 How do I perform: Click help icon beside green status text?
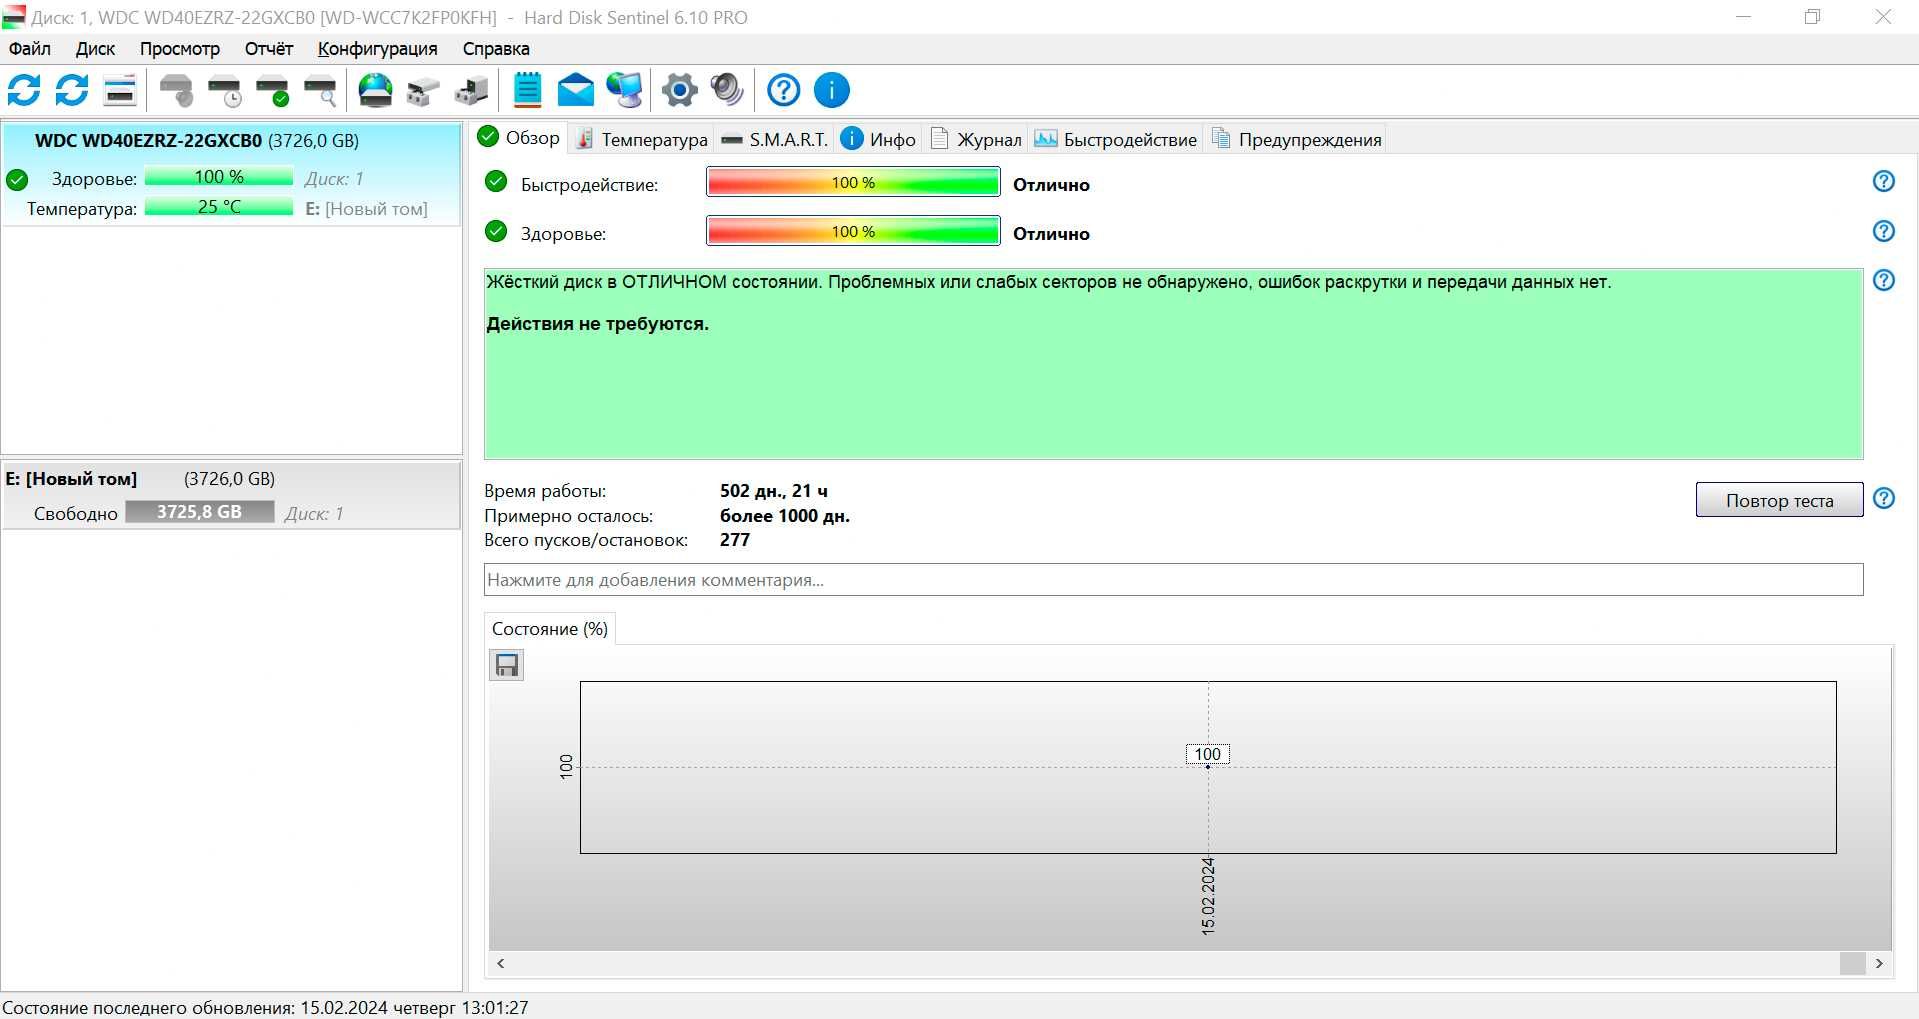click(x=1884, y=280)
